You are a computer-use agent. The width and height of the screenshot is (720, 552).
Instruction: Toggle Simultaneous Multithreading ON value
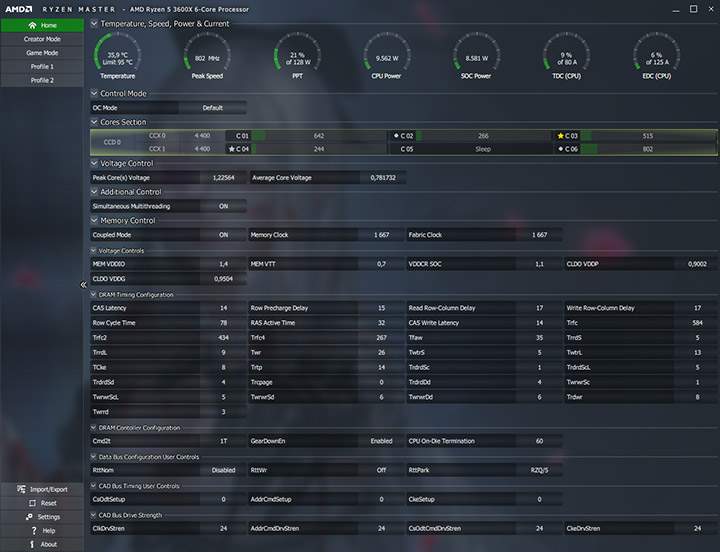click(x=224, y=206)
